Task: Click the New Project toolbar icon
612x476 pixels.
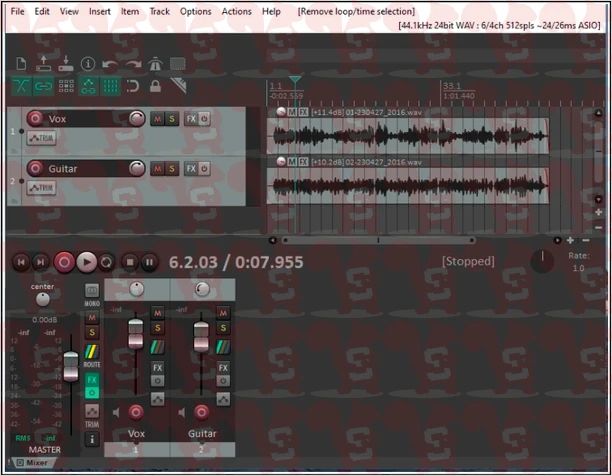Action: [x=21, y=64]
